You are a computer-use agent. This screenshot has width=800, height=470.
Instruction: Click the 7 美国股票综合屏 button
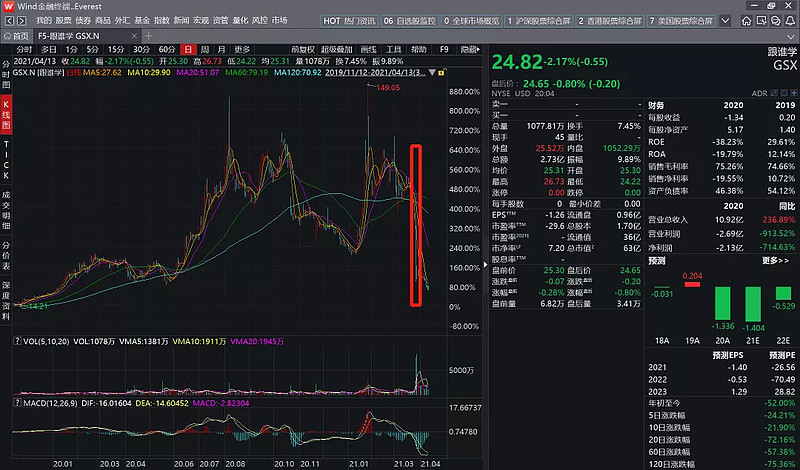pos(681,21)
